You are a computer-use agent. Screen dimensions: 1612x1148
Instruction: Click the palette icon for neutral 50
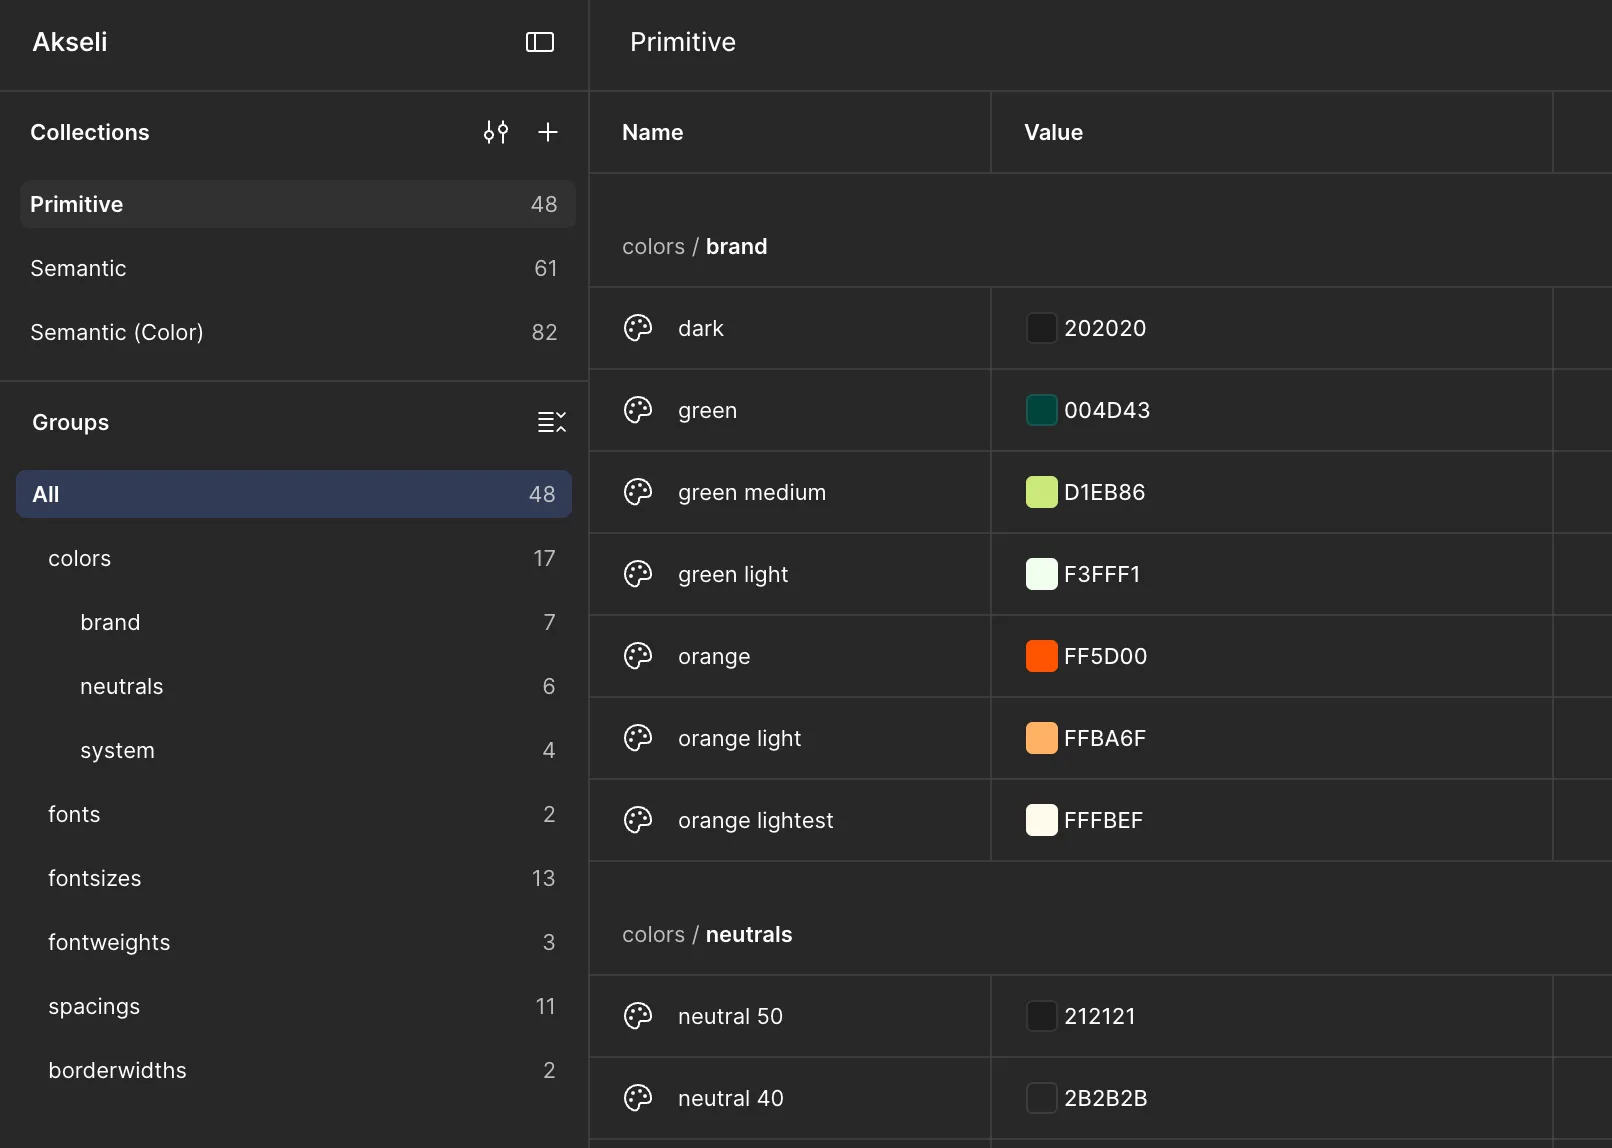638,1016
